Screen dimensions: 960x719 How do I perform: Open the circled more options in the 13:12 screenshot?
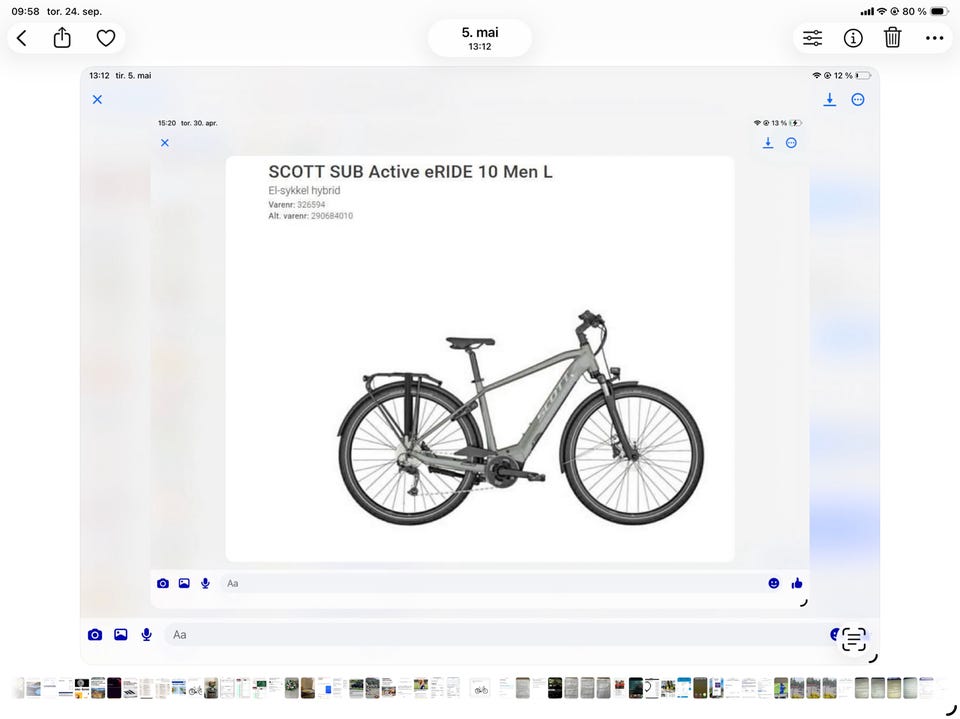(858, 99)
